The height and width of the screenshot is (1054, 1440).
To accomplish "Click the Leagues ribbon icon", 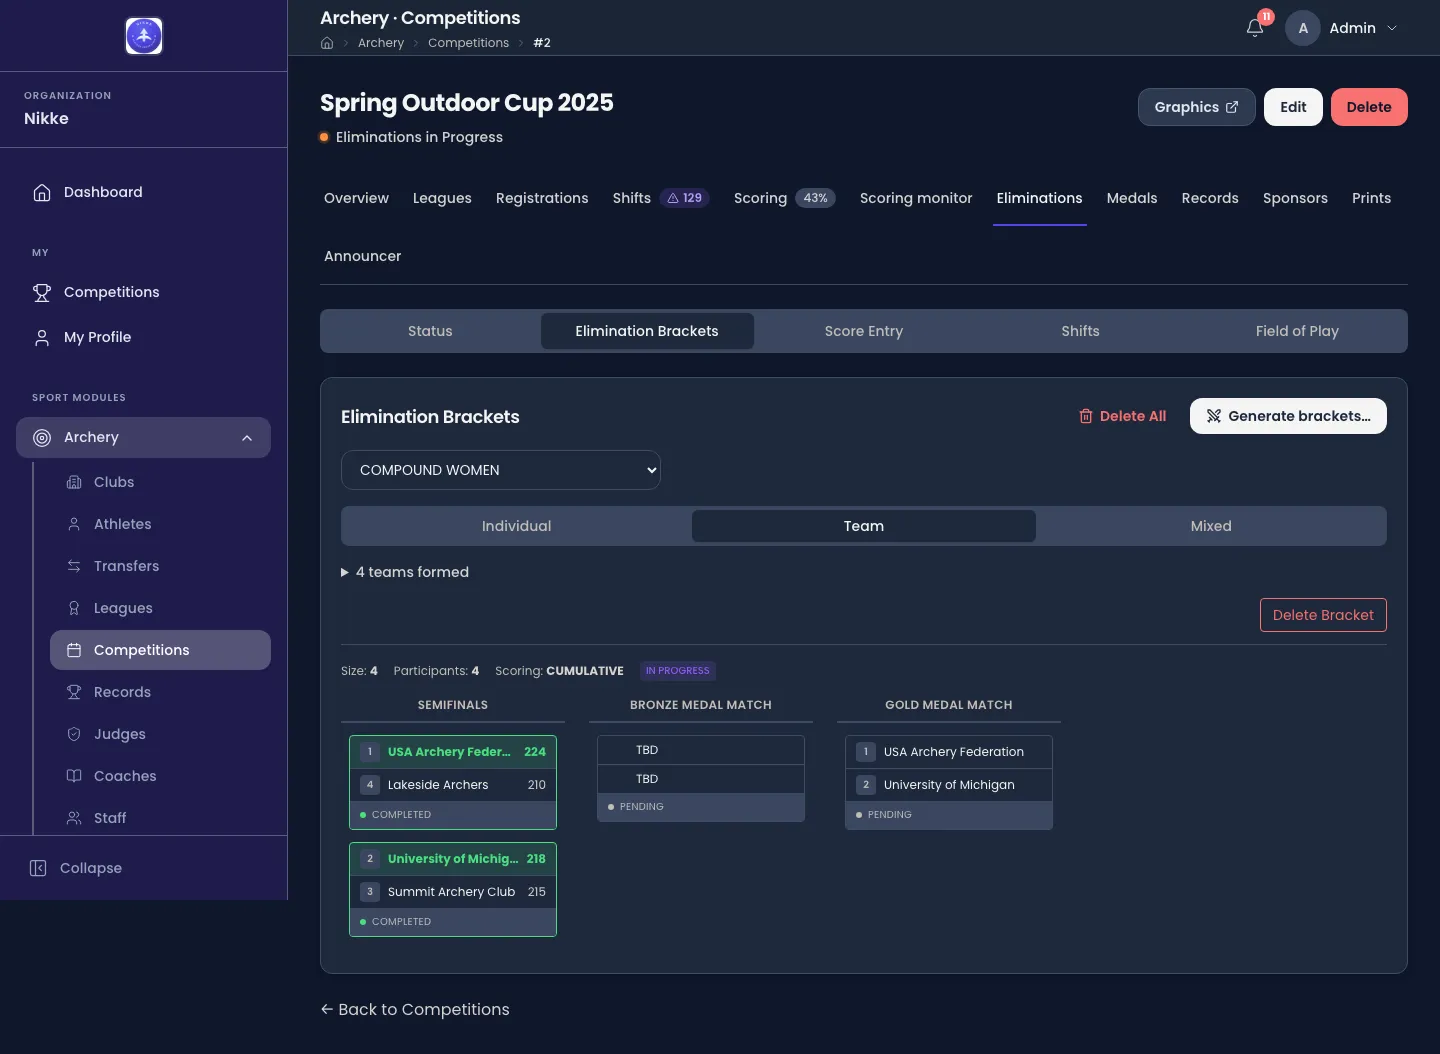I will point(74,608).
